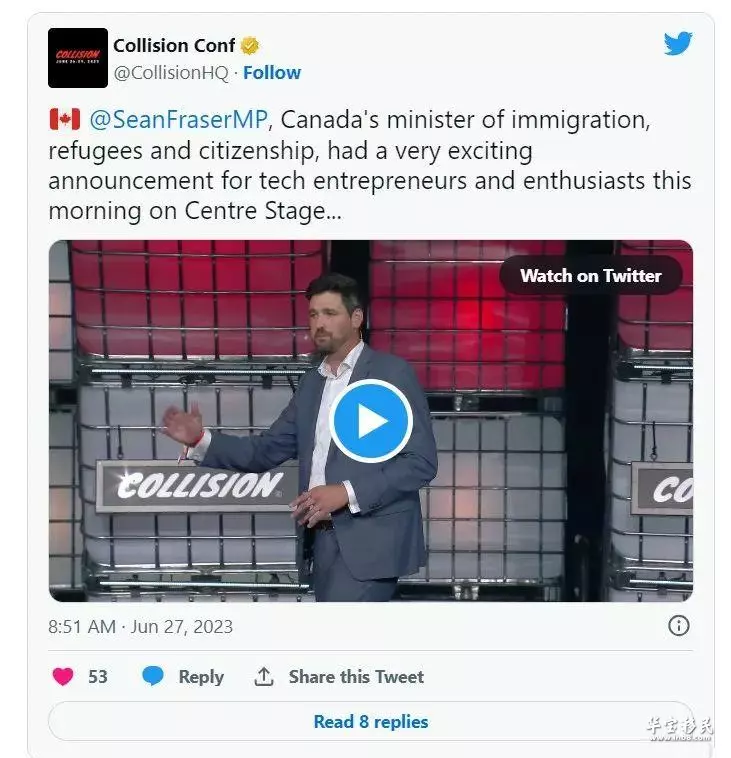Viewport: 731px width, 758px height.
Task: Click the Twitter bird logo
Action: tap(678, 43)
